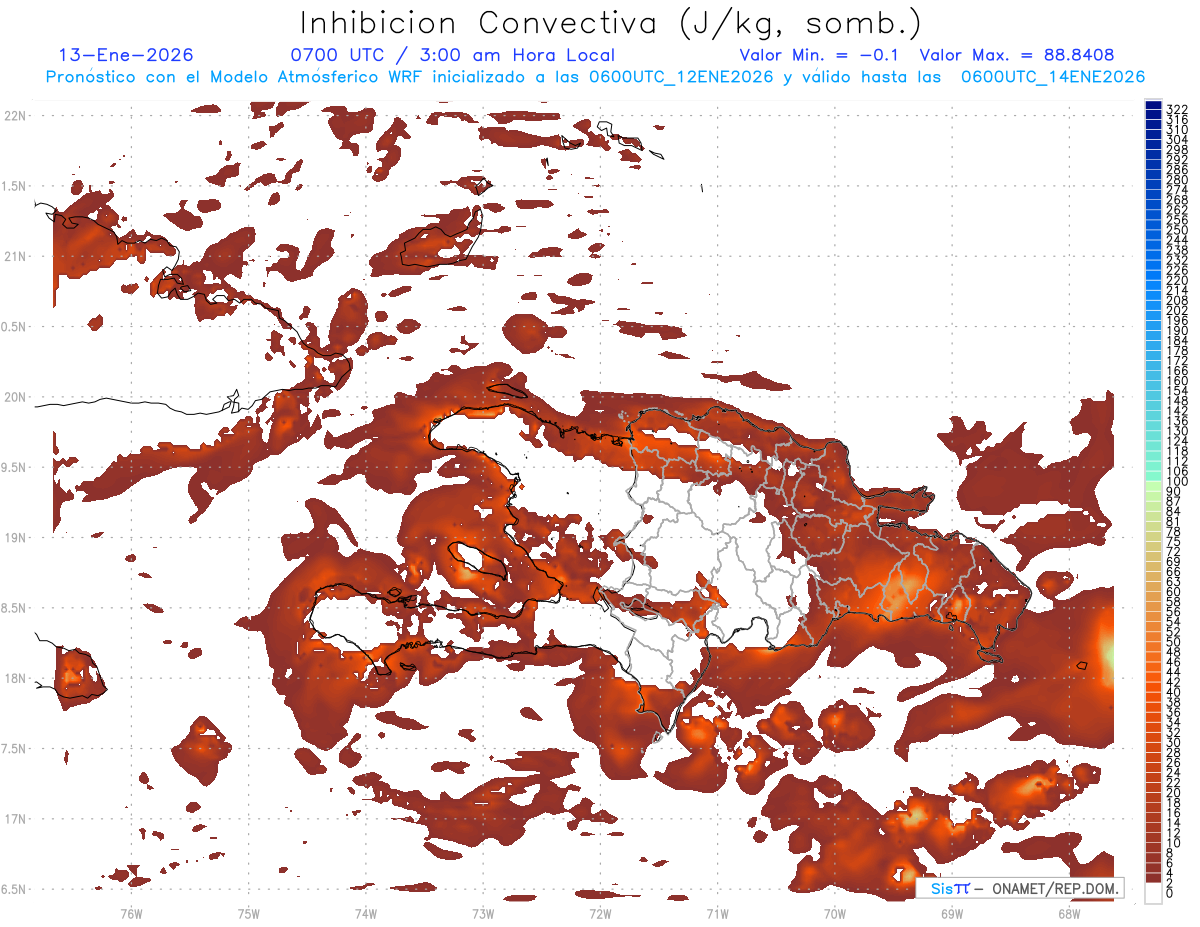This screenshot has width=1200, height=927.
Task: Click the "9.5N" latitude tick label
Action: tap(15, 468)
